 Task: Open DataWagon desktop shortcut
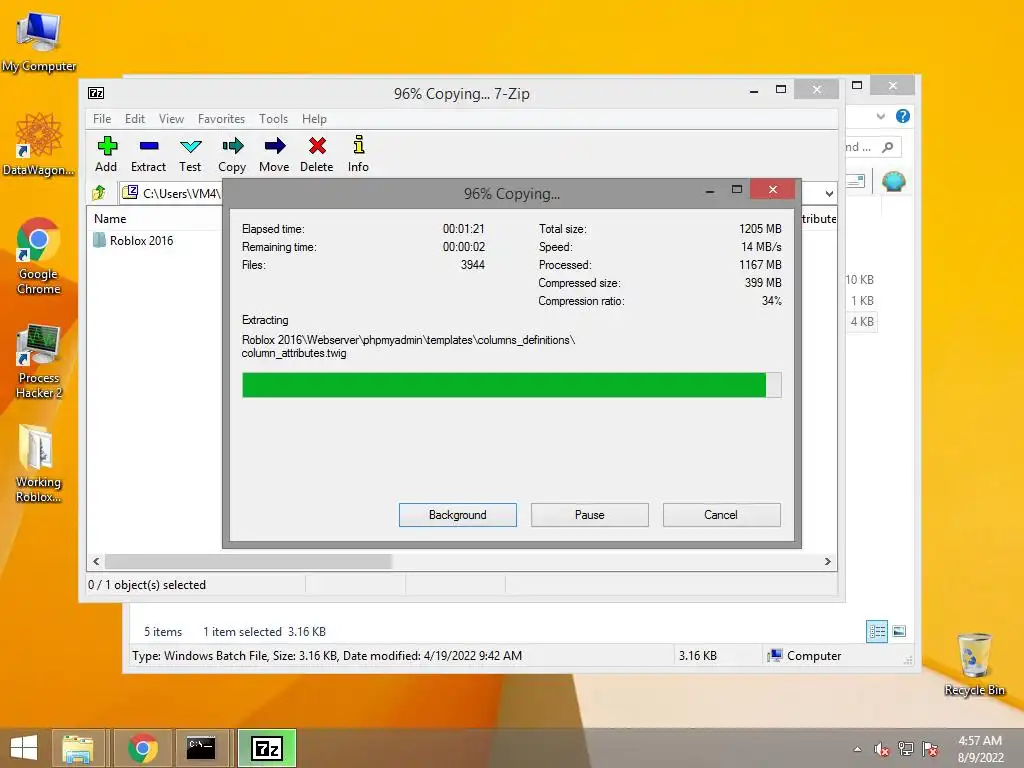tap(39, 144)
